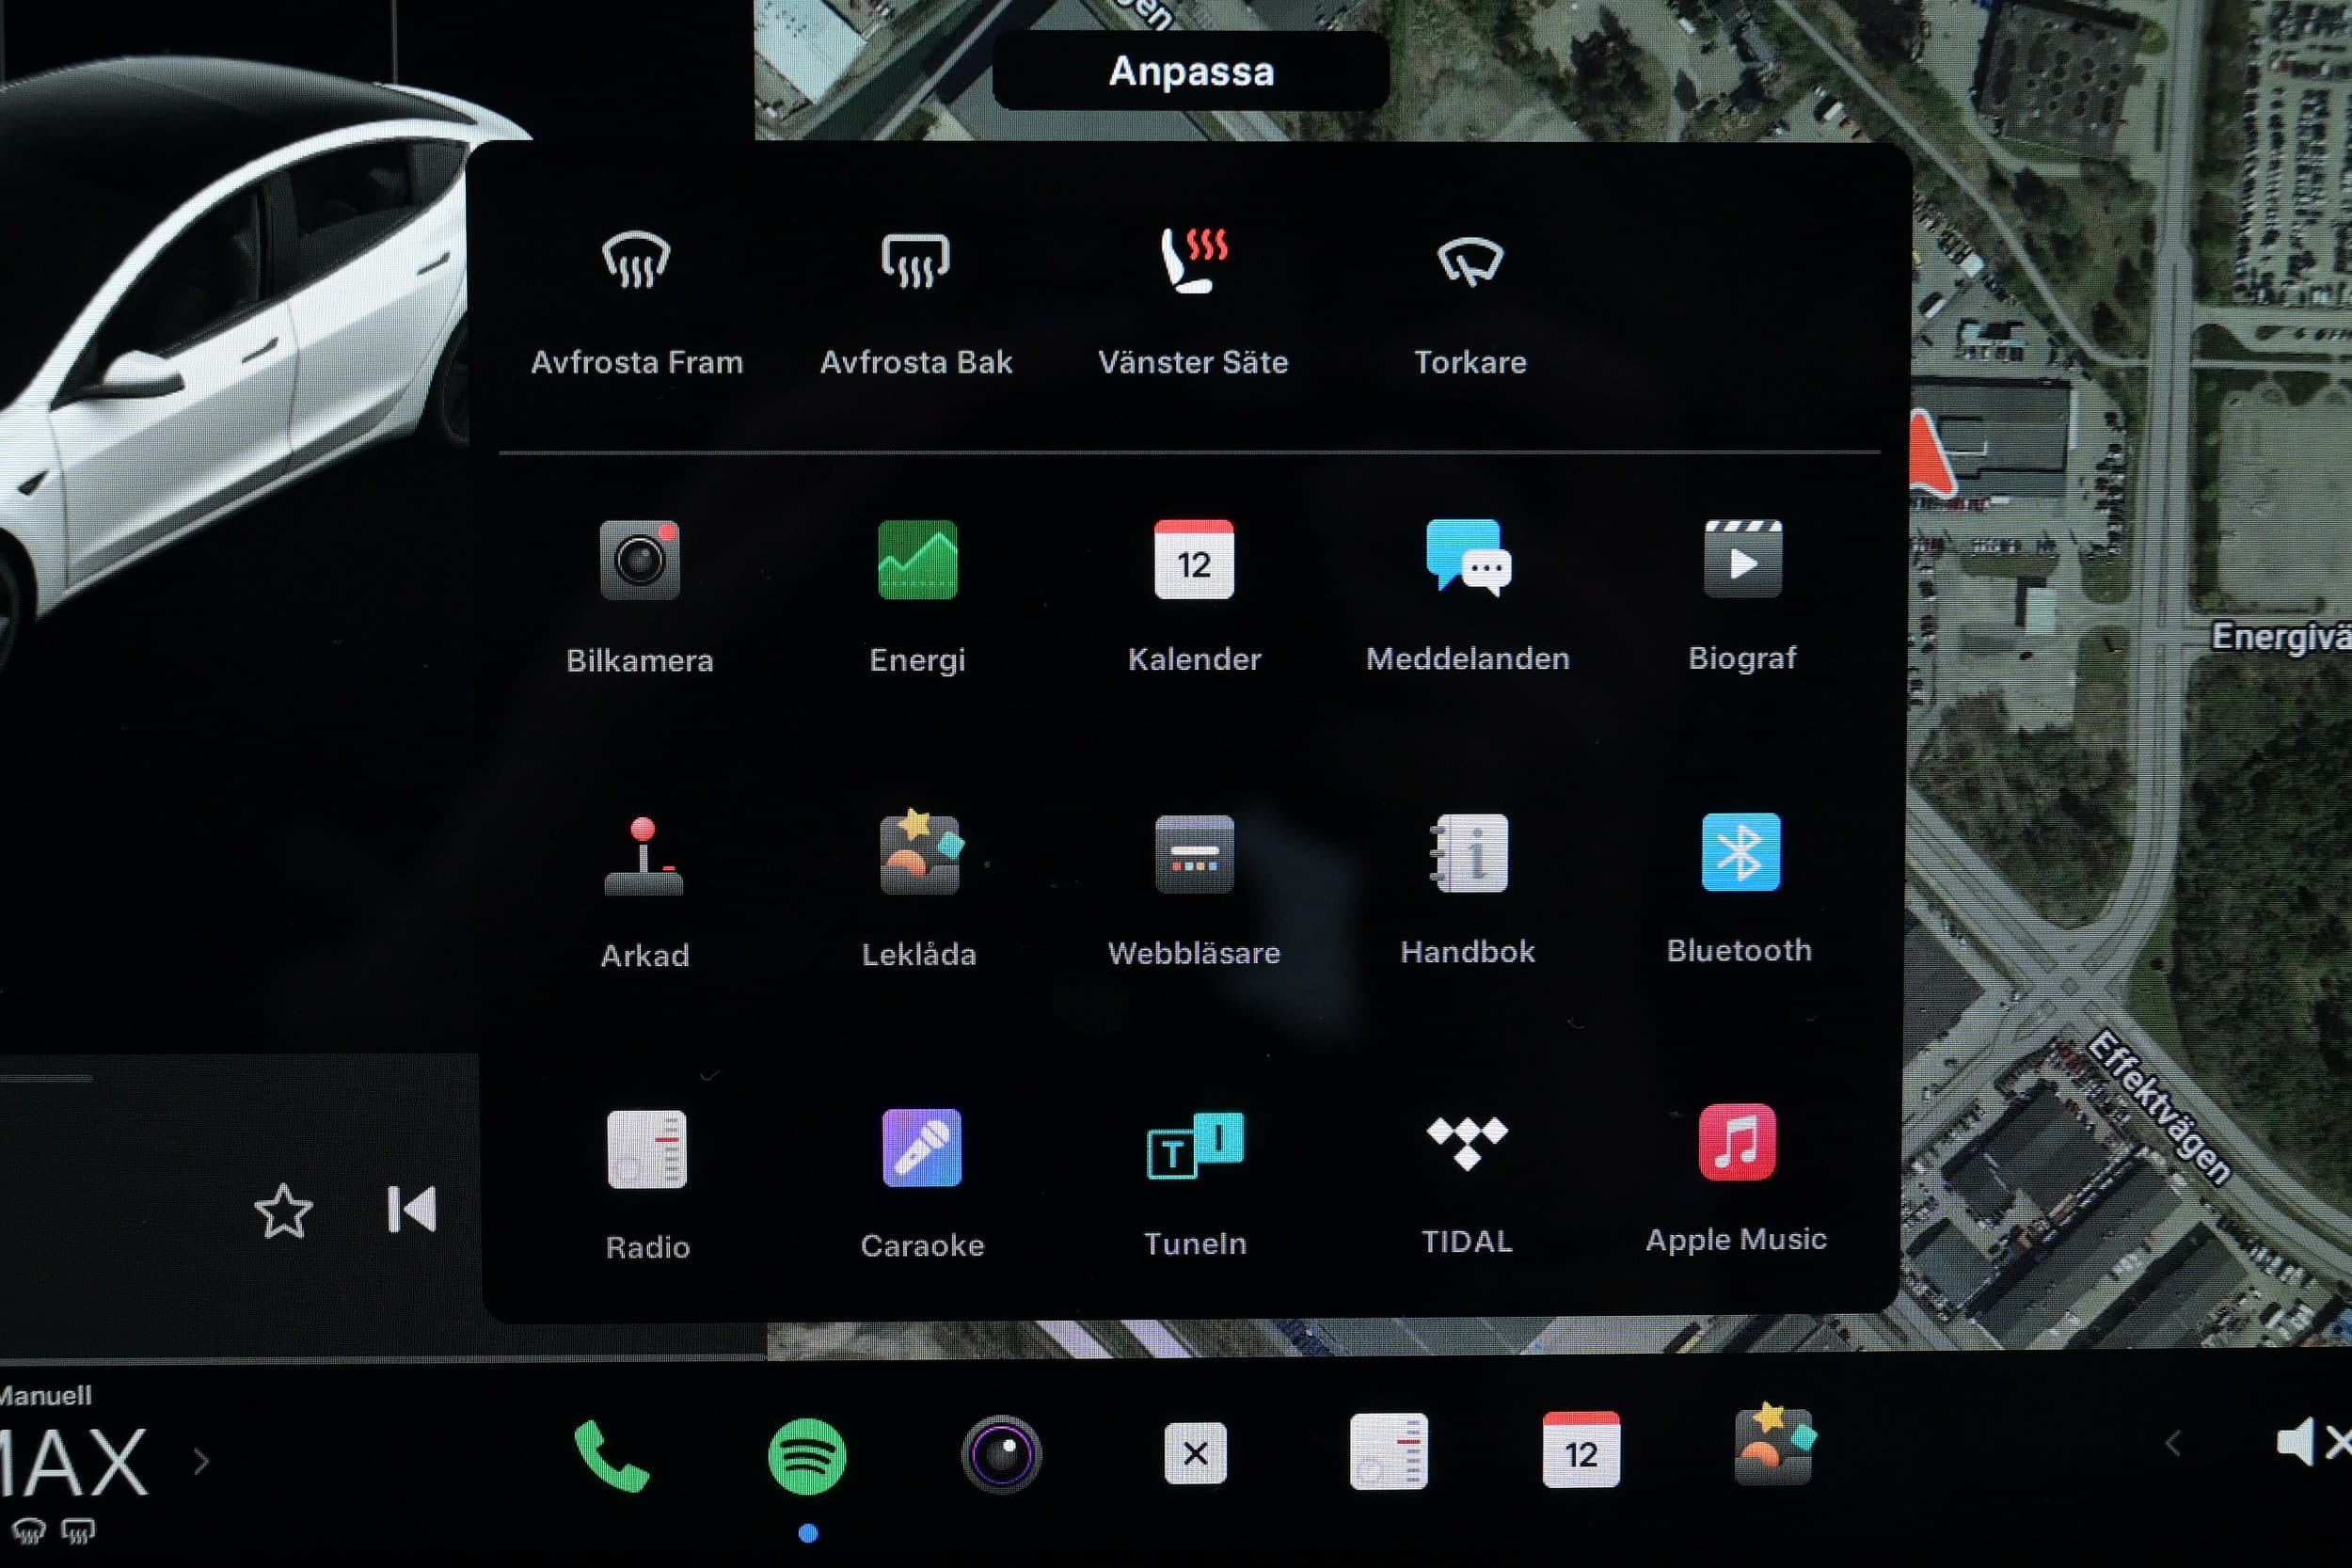Open the Handbok manual app
2352x1568 pixels.
pos(1468,853)
